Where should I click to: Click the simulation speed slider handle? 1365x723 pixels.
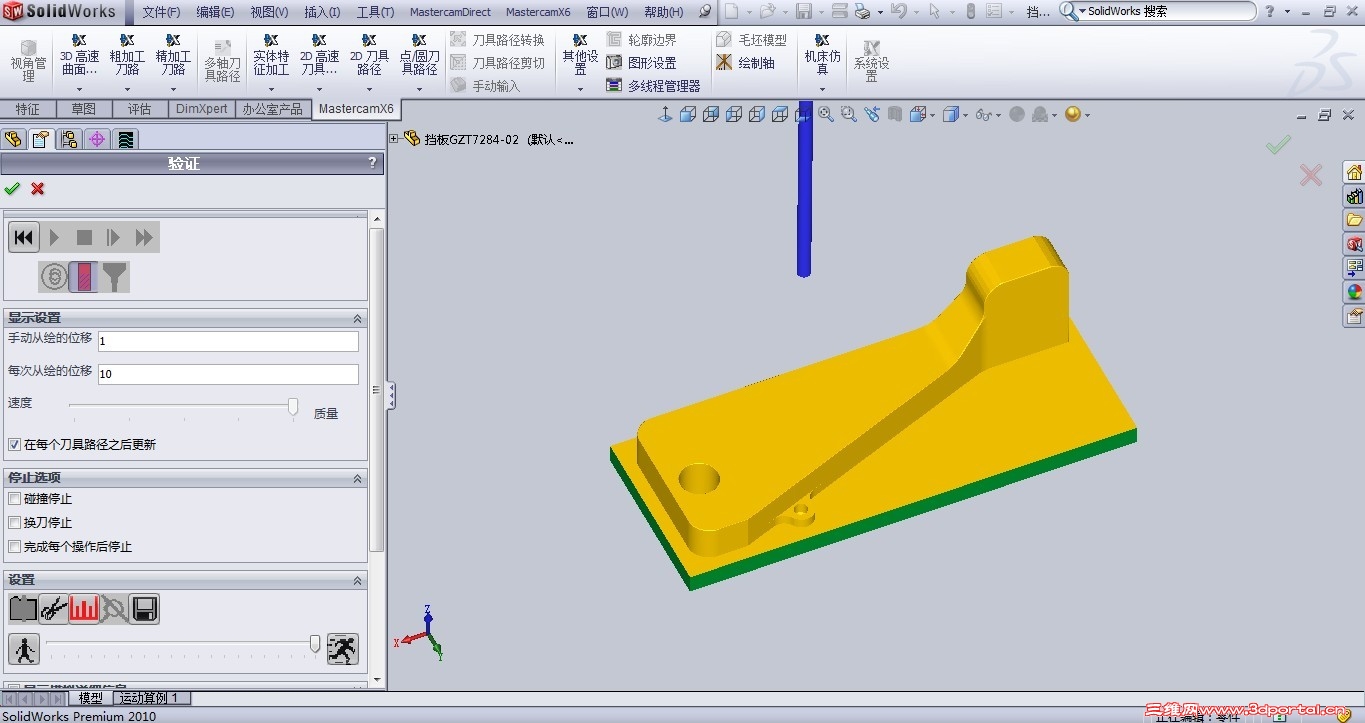point(315,643)
